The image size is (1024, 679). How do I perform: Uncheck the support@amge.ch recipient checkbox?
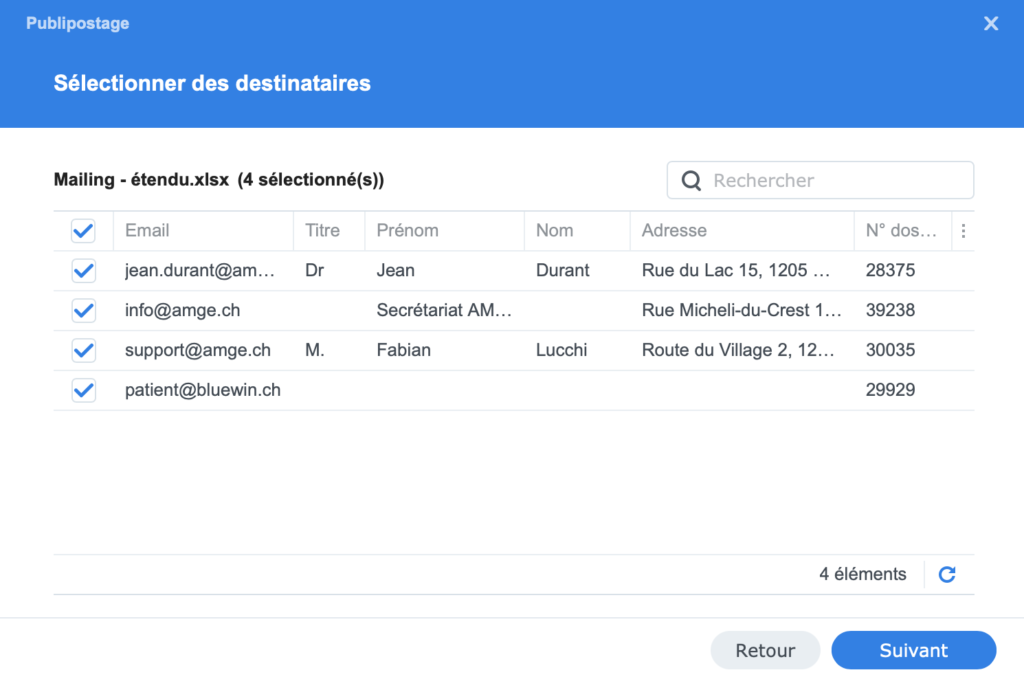(84, 350)
